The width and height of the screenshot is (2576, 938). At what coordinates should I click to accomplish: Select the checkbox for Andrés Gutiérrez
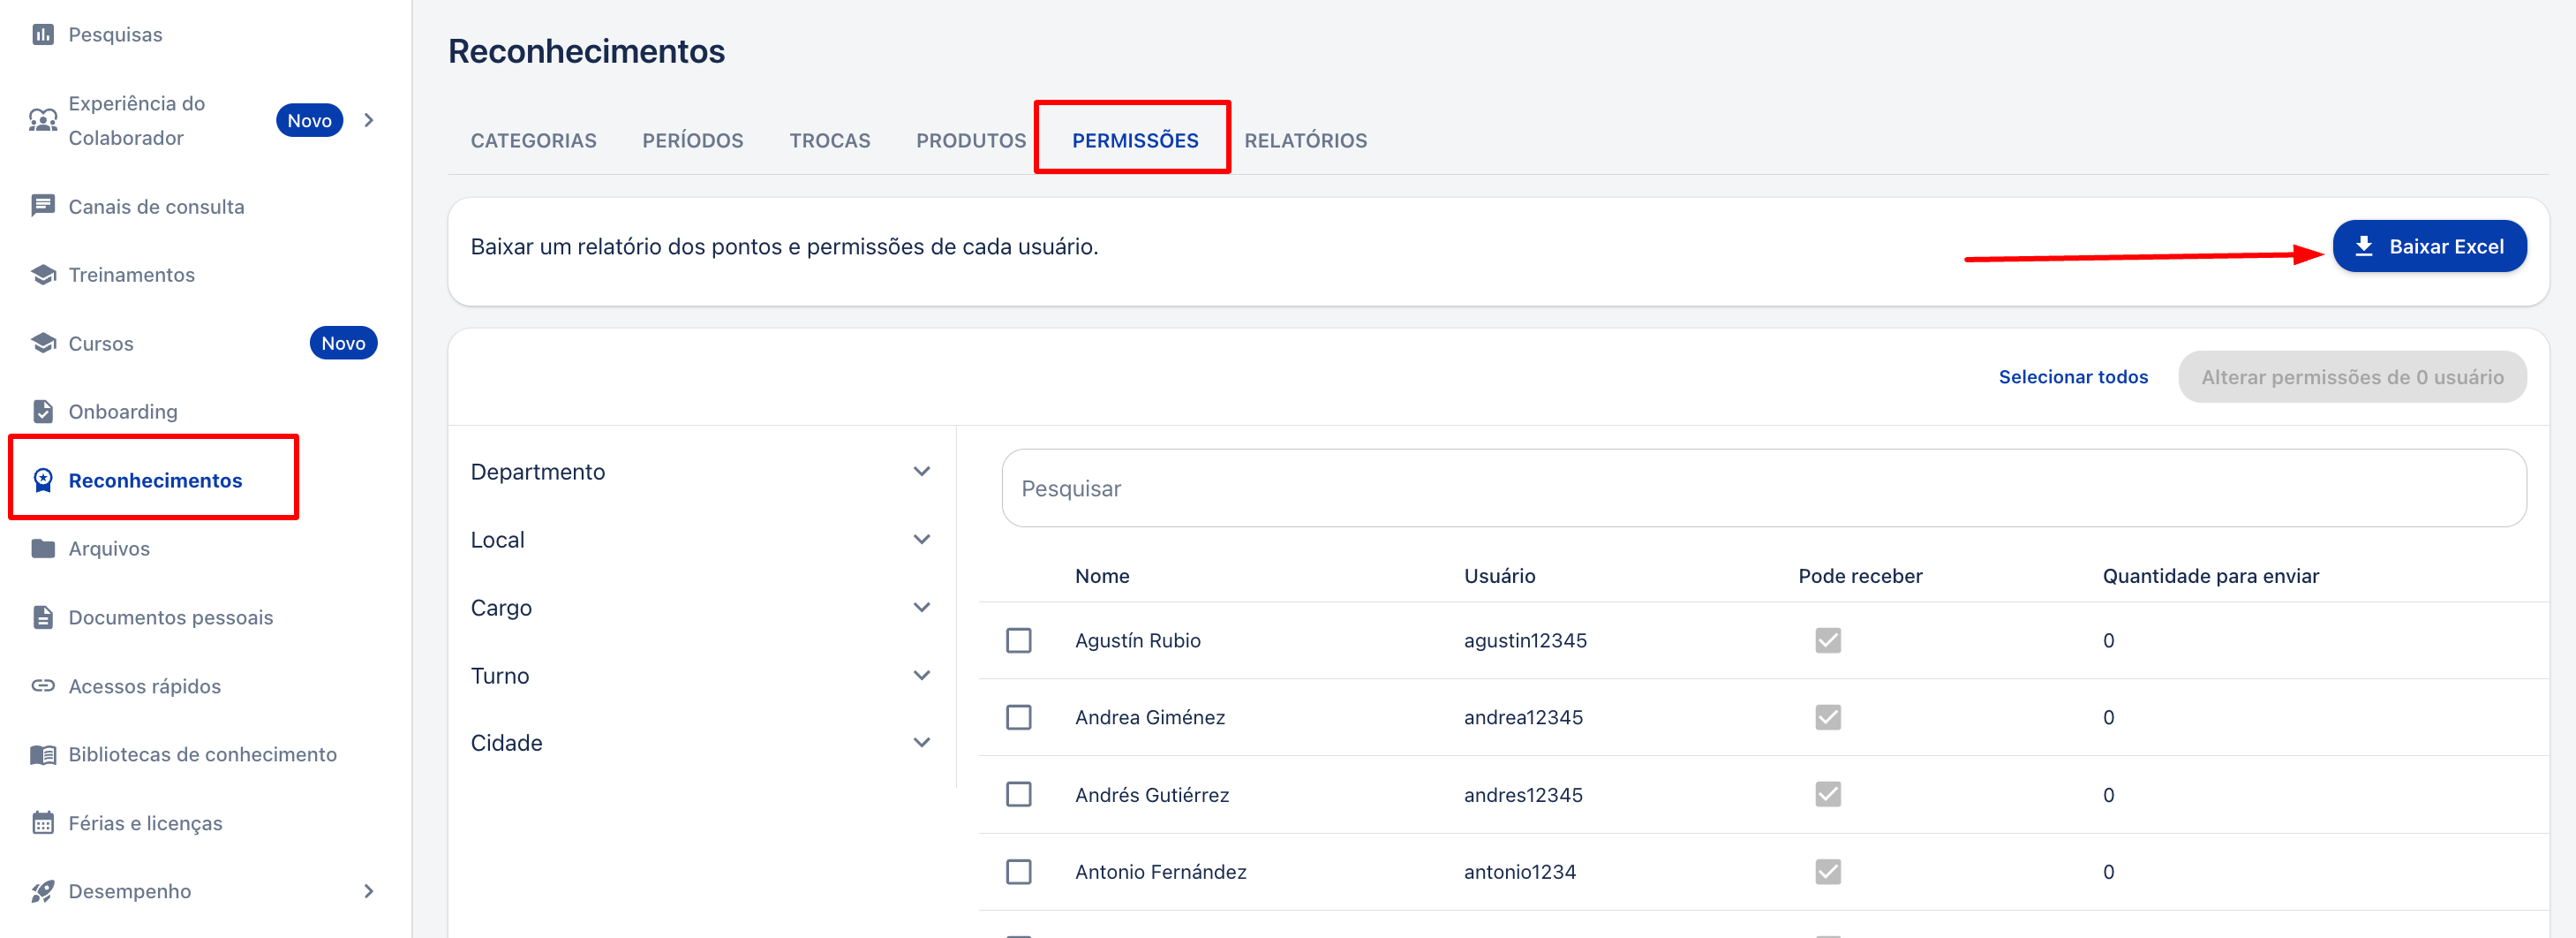point(1018,794)
